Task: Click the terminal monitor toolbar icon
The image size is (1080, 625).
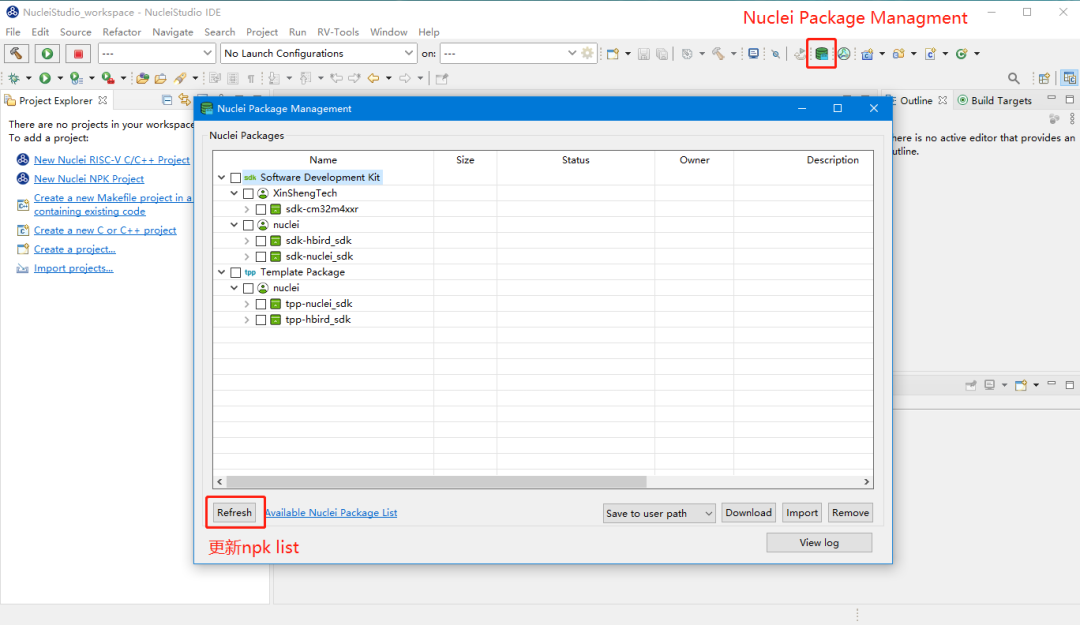Action: (x=754, y=53)
